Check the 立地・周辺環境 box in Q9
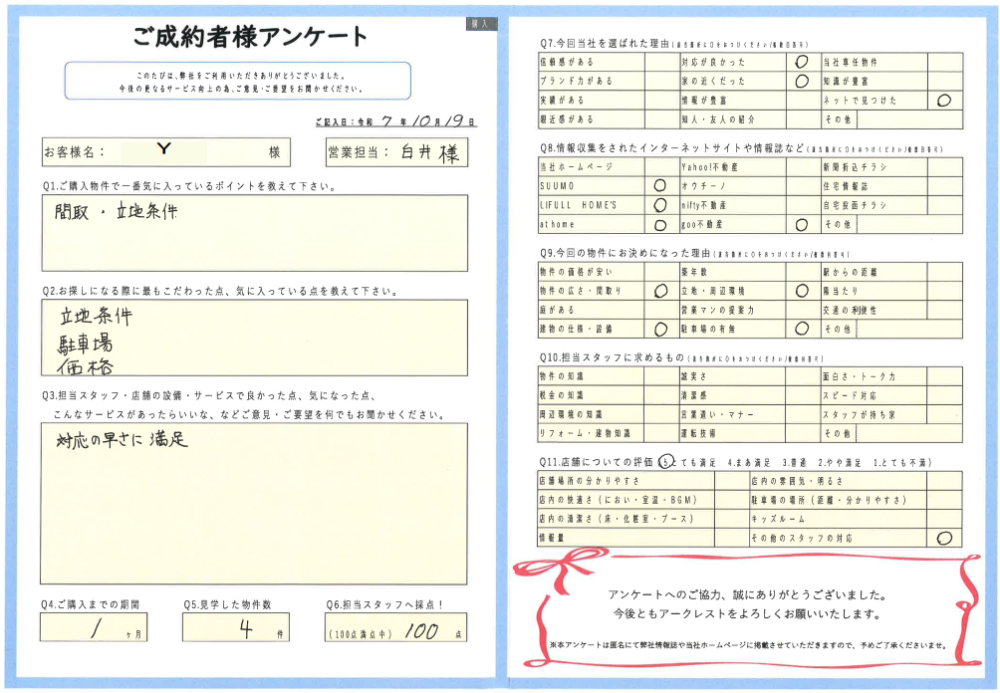The width and height of the screenshot is (1000, 693). coord(801,291)
